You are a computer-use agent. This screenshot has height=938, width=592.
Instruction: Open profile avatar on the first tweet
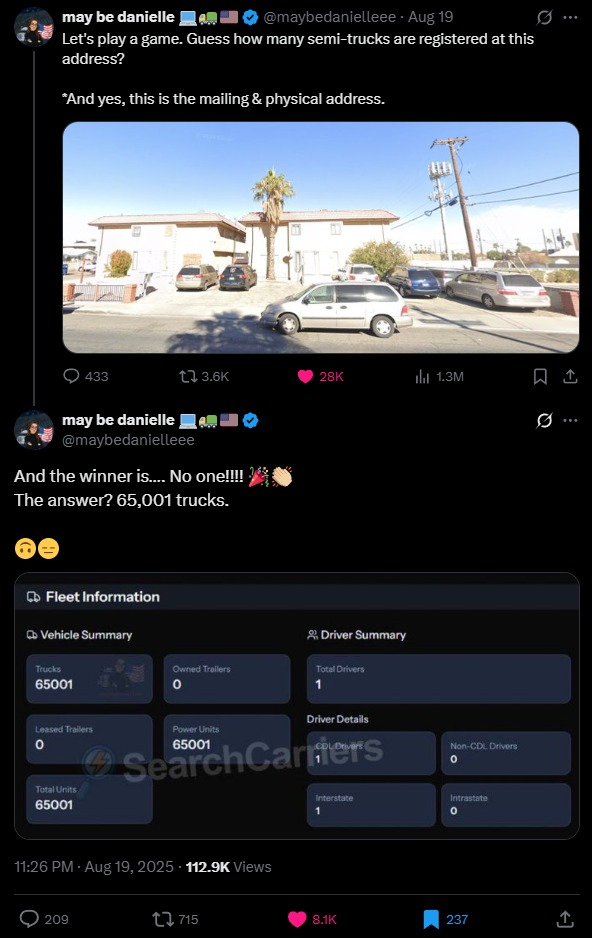34,26
